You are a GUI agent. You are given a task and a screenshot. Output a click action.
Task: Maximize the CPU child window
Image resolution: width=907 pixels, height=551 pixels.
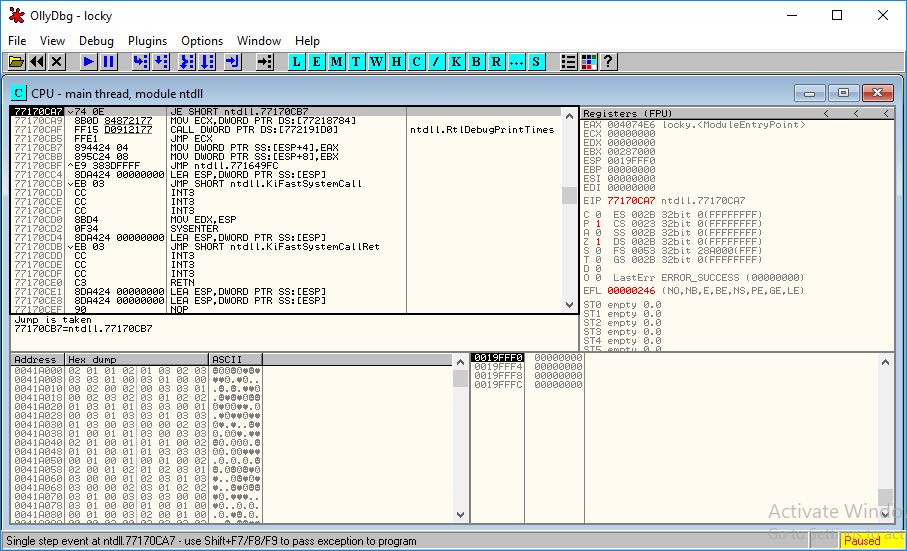pyautogui.click(x=843, y=93)
